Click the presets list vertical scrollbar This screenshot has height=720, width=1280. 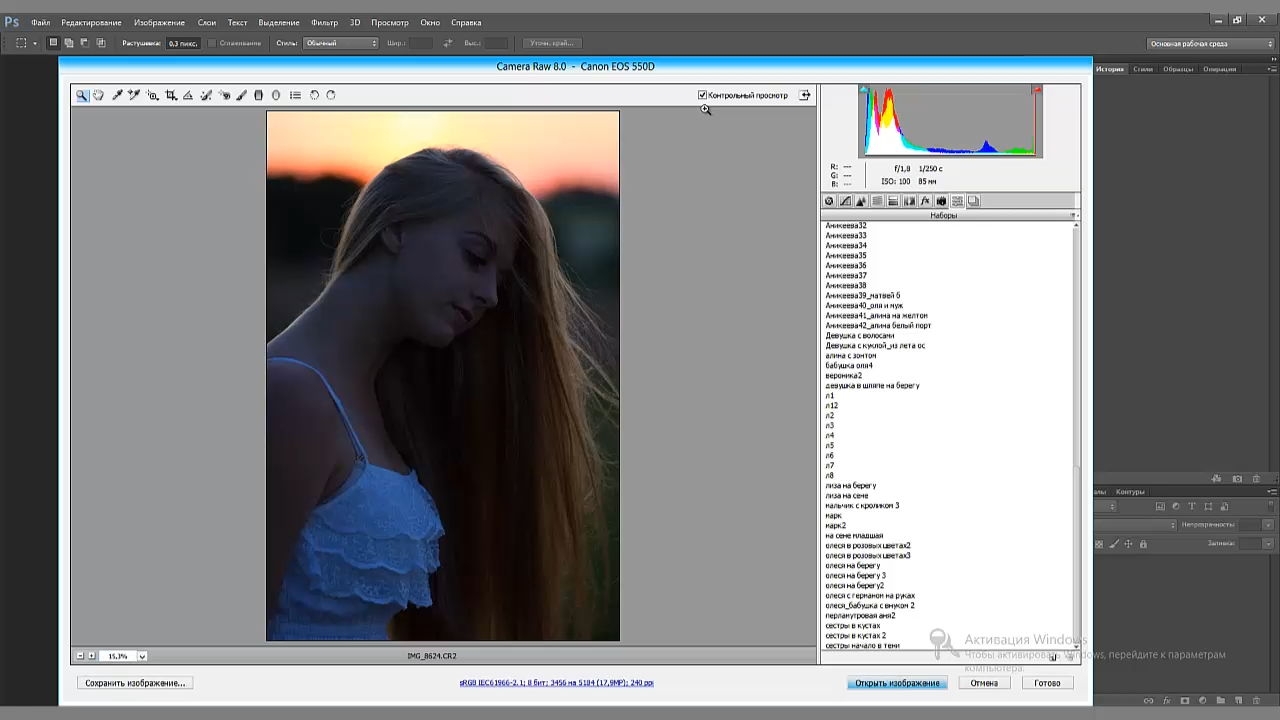pyautogui.click(x=1076, y=435)
